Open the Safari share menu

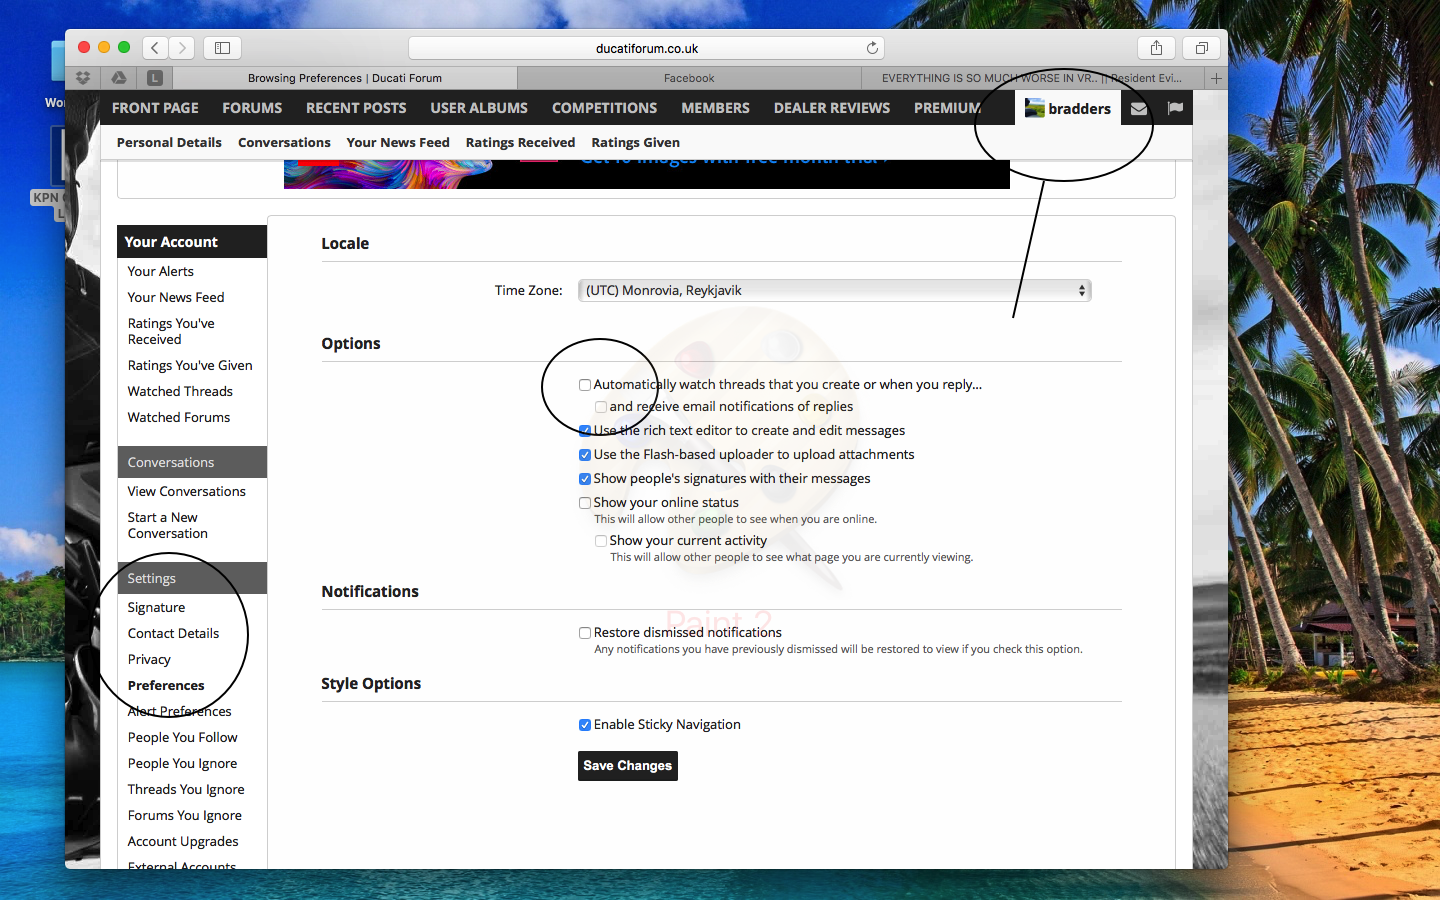click(1156, 47)
